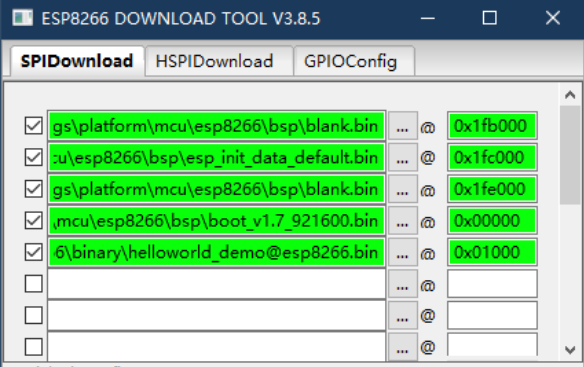584x367 pixels.
Task: Browse for file at address 0x1fb000
Action: click(x=403, y=126)
